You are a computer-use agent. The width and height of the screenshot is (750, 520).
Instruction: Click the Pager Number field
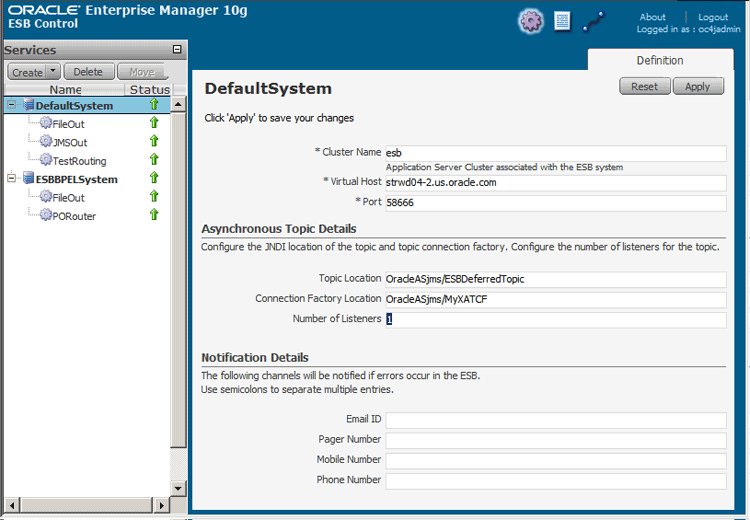point(556,440)
